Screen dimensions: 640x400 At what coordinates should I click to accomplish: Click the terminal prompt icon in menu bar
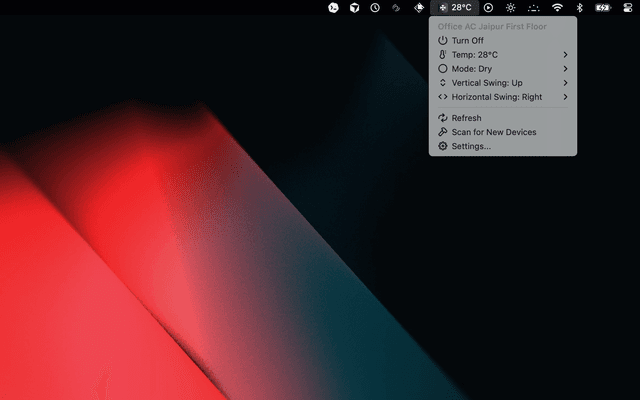click(x=333, y=7)
